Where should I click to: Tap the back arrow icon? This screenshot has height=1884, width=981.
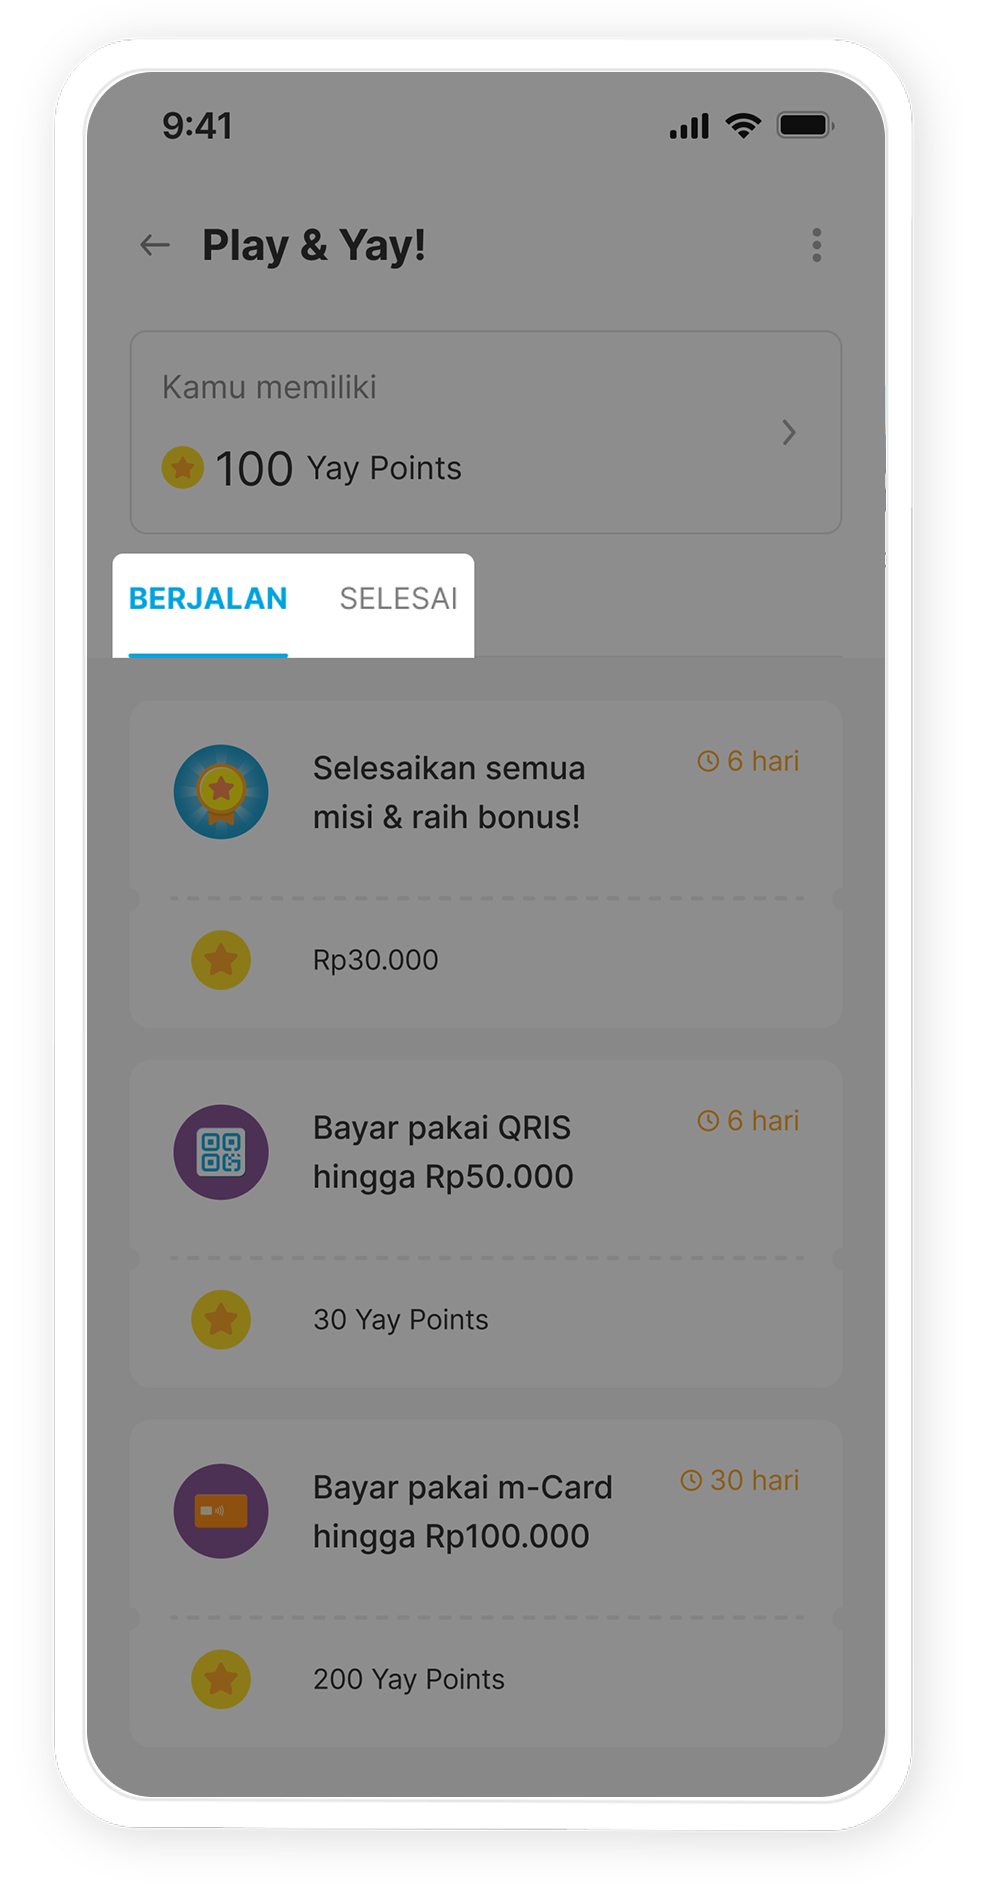click(x=155, y=245)
